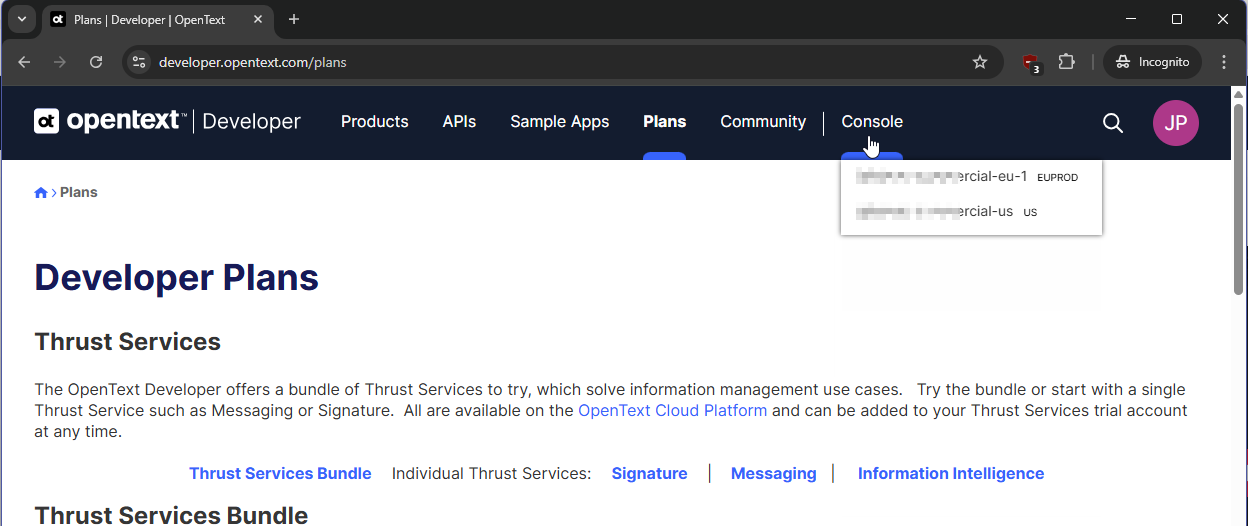
Task: View site information icon in address bar
Action: coord(140,62)
